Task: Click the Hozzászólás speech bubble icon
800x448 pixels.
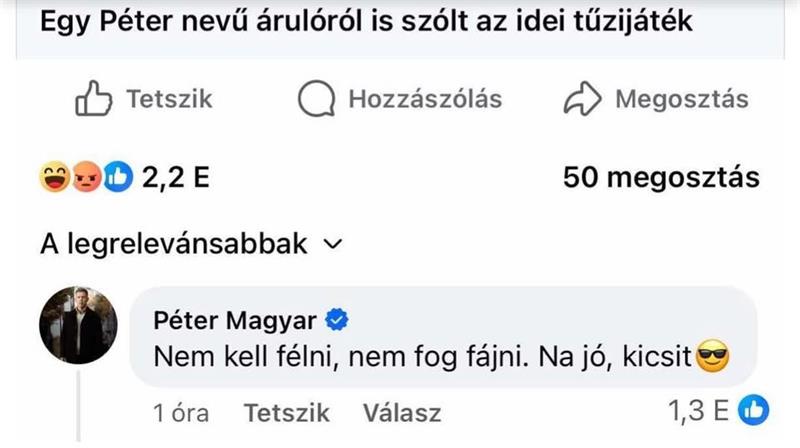Action: (x=318, y=99)
